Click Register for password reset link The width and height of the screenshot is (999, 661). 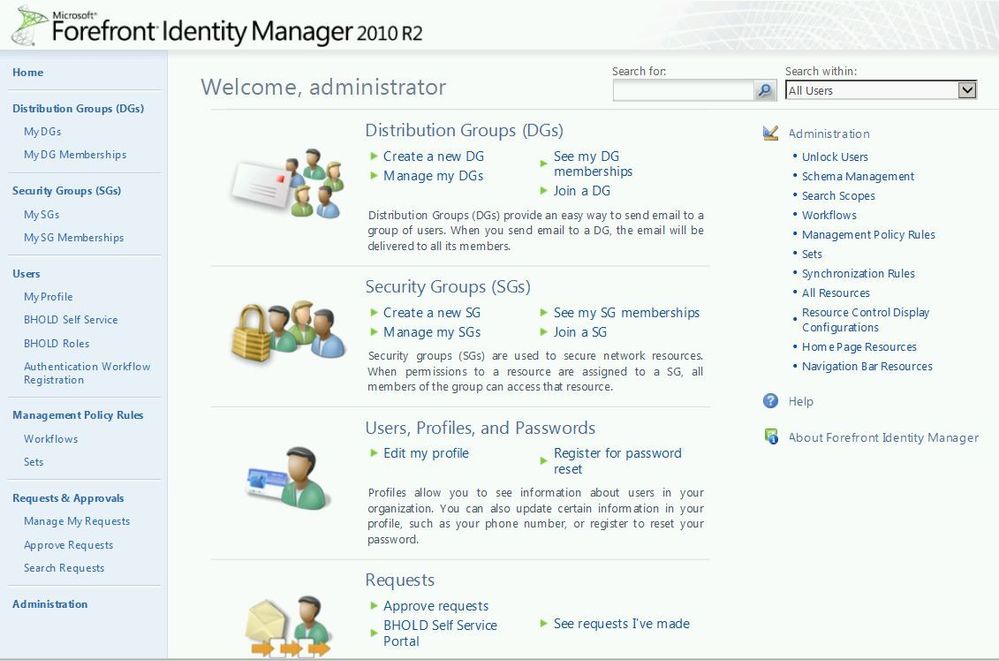point(617,461)
